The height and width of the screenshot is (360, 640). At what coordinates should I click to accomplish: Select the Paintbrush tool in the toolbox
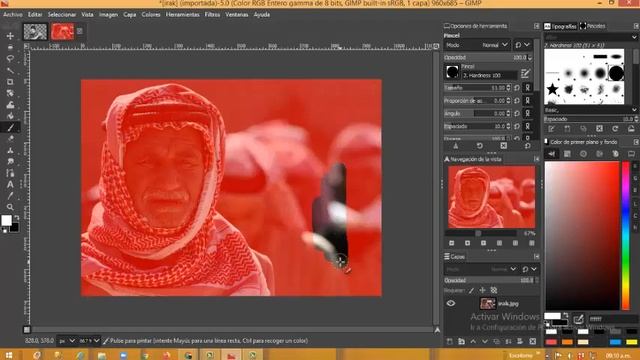coord(10,128)
